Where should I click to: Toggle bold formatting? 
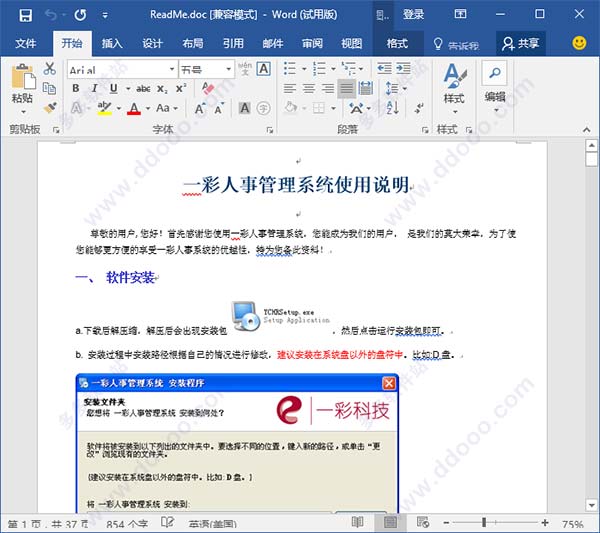click(76, 88)
